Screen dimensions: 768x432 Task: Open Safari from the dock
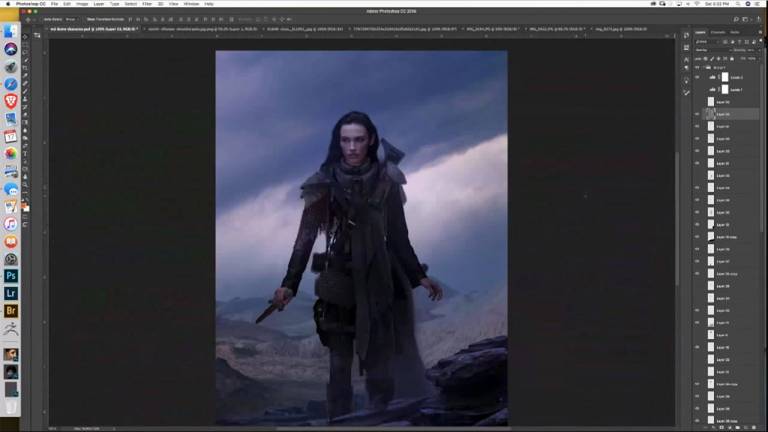pyautogui.click(x=11, y=84)
